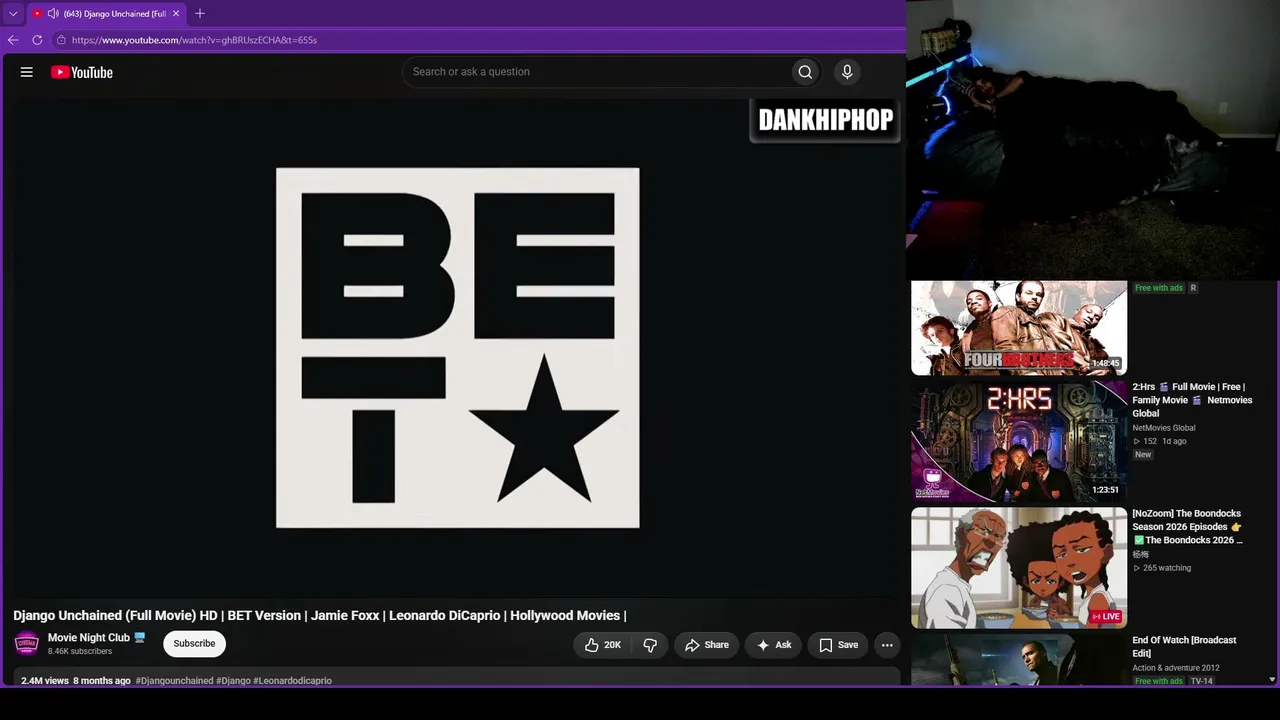The height and width of the screenshot is (720, 1280).
Task: Select the Django Unchained video title
Action: point(320,616)
